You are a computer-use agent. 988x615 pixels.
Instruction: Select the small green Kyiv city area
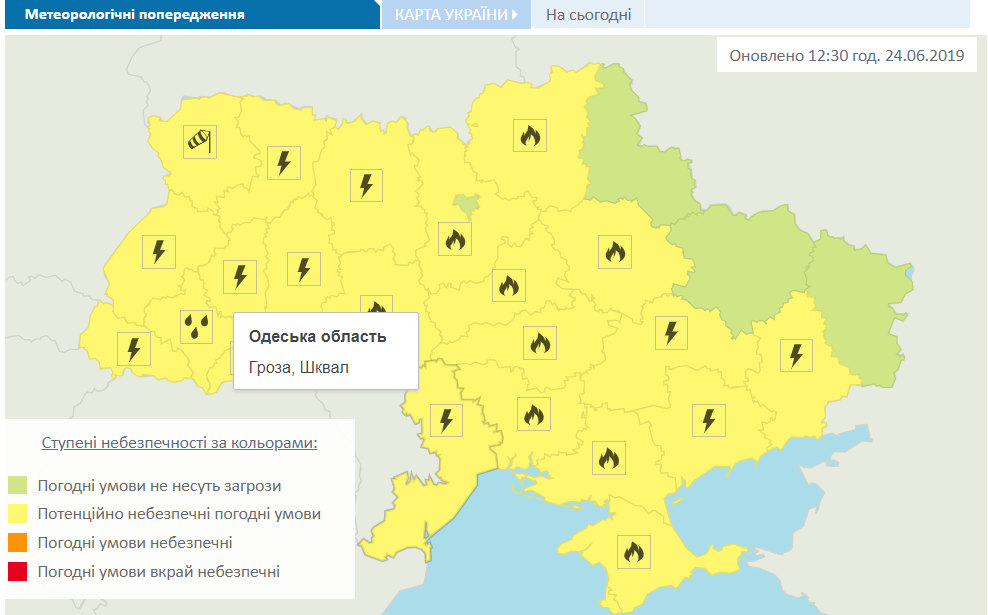coord(467,204)
